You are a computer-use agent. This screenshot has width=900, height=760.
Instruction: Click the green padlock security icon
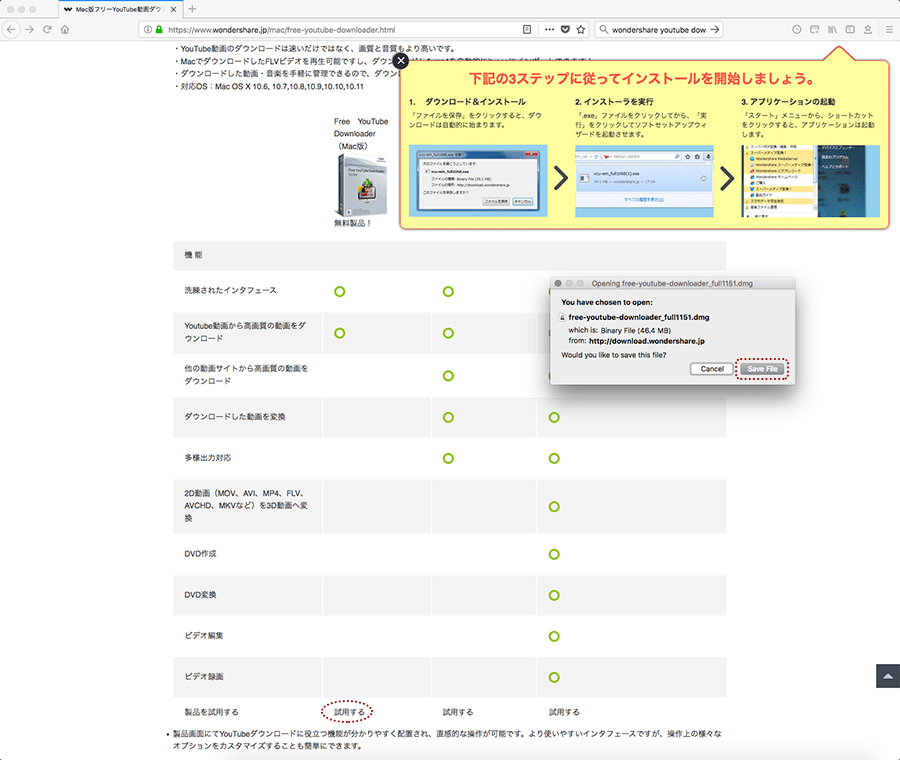pos(159,29)
